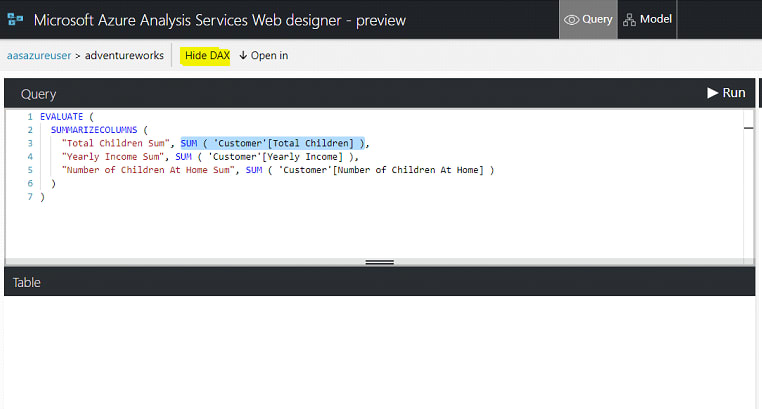Click the "Total Children Sum" string
The width and height of the screenshot is (762, 409).
pyautogui.click(x=116, y=143)
